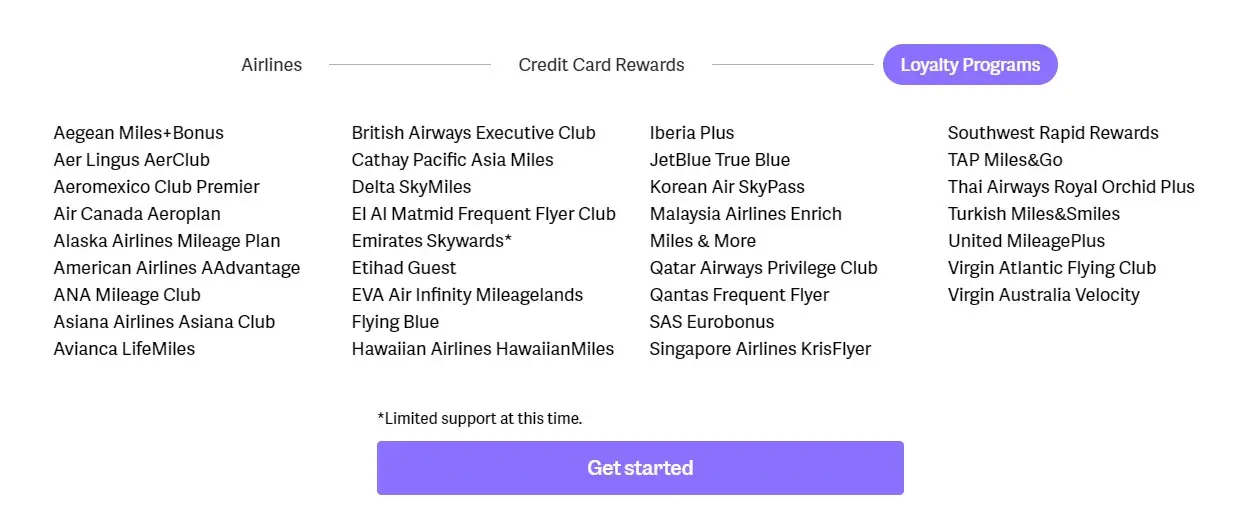This screenshot has width=1257, height=511.
Task: Click Iberia Plus entry
Action: [691, 133]
